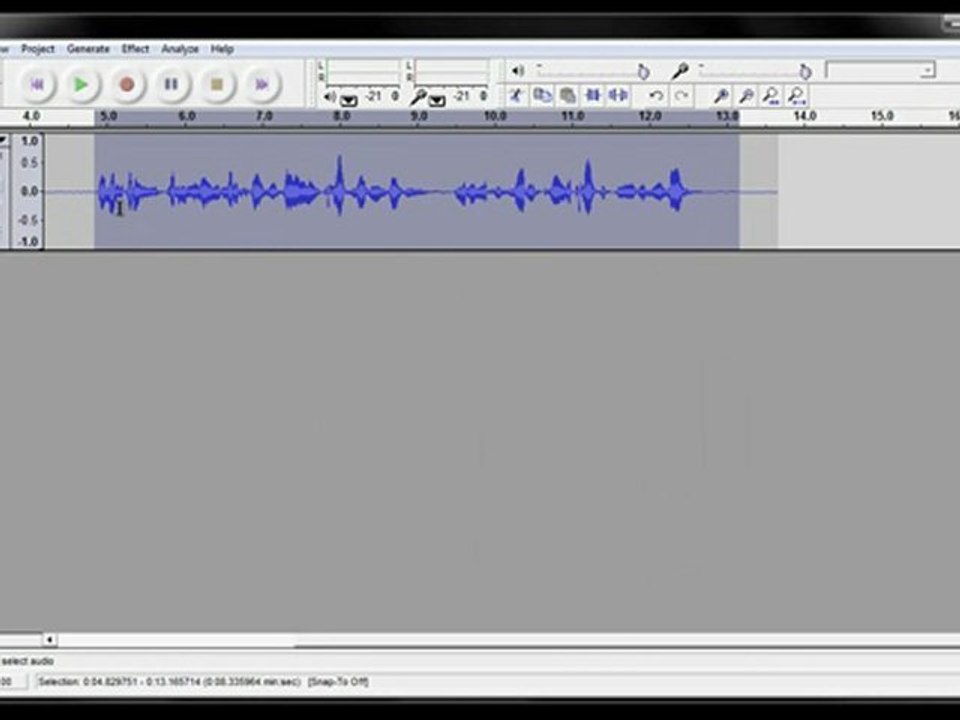This screenshot has height=720, width=960.
Task: Click the 8.0 mark on the timeline ruler
Action: tap(342, 116)
